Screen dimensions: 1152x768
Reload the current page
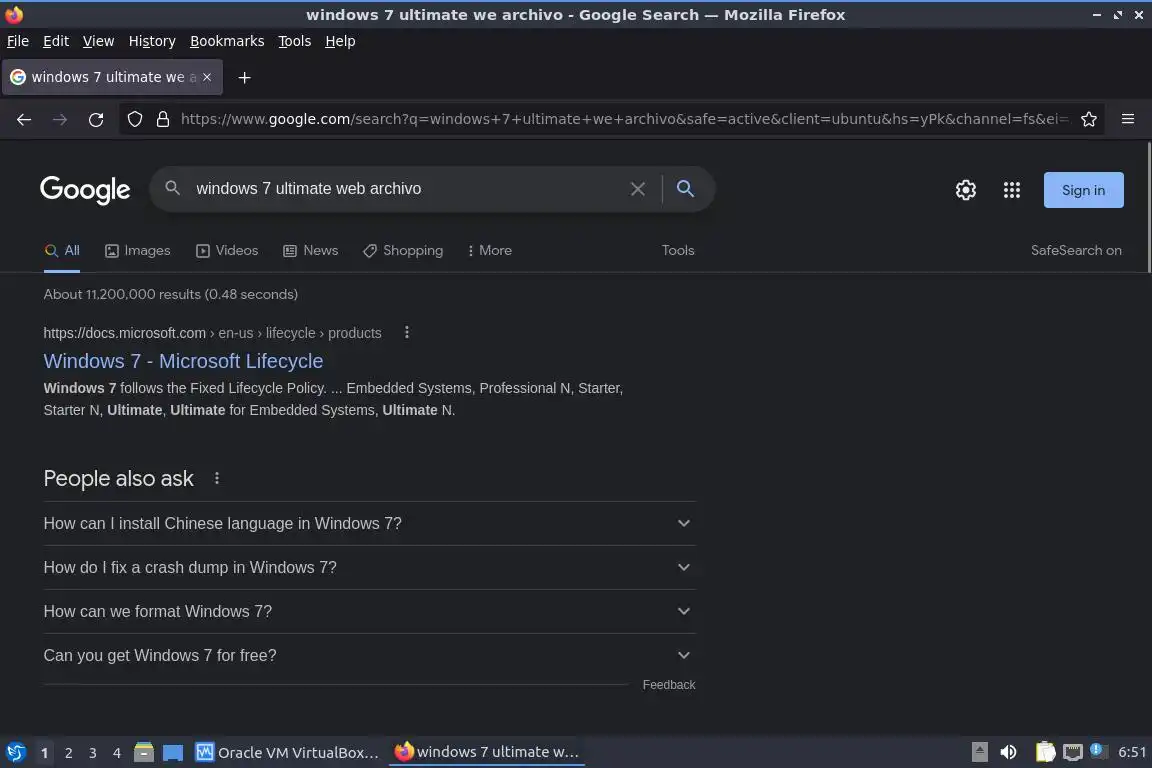(x=96, y=119)
